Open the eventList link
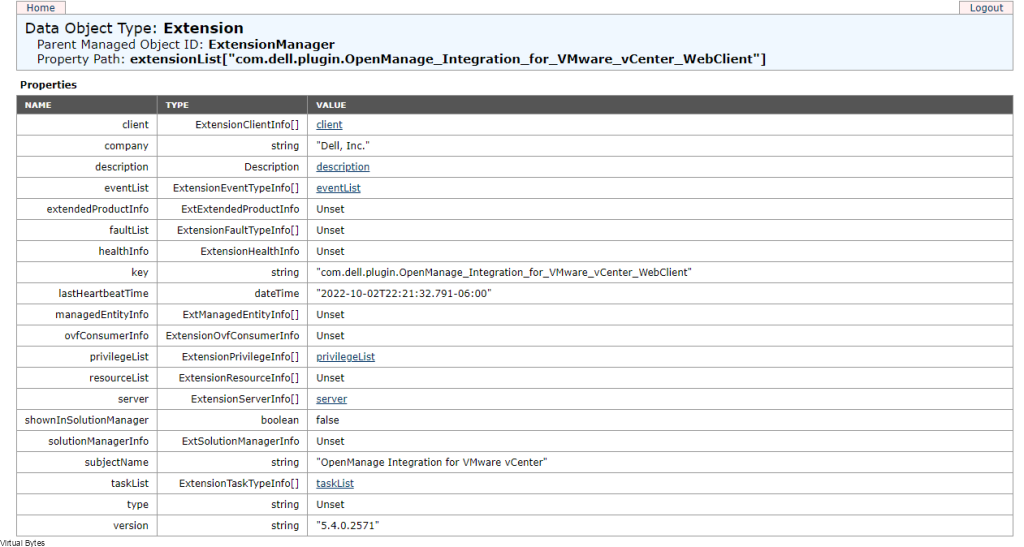 [338, 188]
